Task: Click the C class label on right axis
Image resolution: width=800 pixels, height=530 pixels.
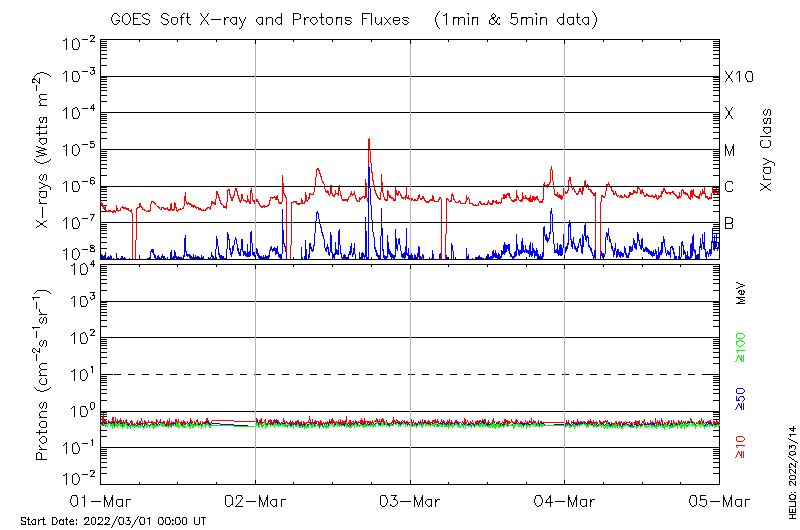Action: (729, 187)
